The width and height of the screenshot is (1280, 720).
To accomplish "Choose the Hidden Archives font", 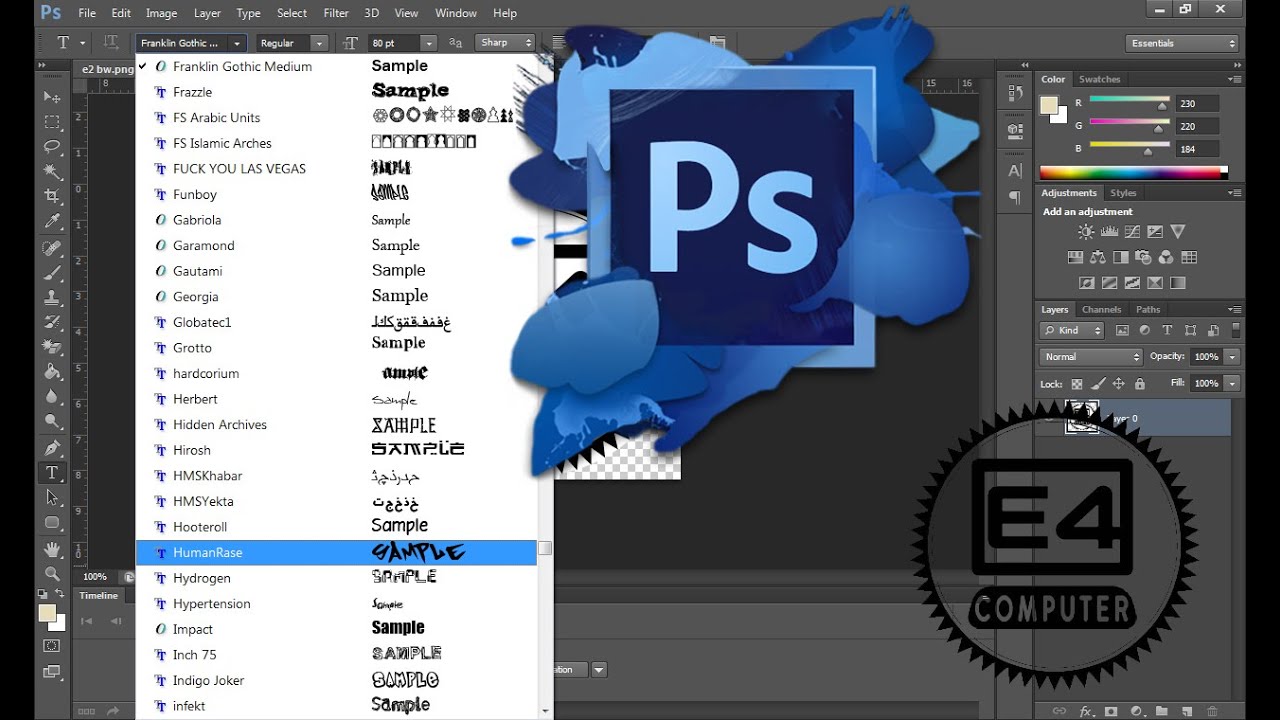I will point(336,424).
